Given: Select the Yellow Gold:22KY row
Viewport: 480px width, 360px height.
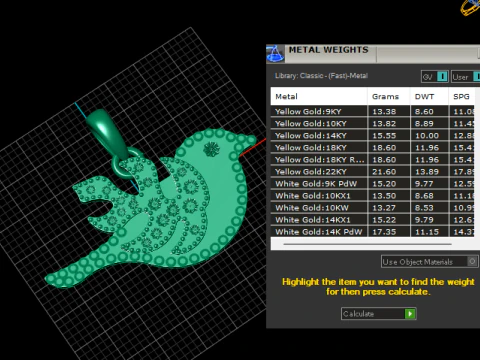Looking at the screenshot, I should coord(373,171).
